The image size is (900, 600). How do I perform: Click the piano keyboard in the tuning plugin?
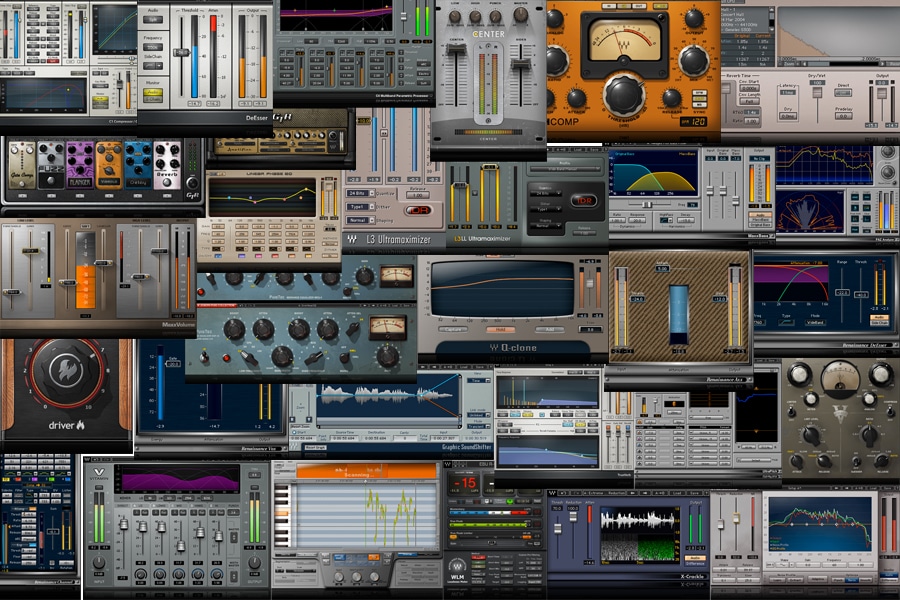(x=282, y=517)
